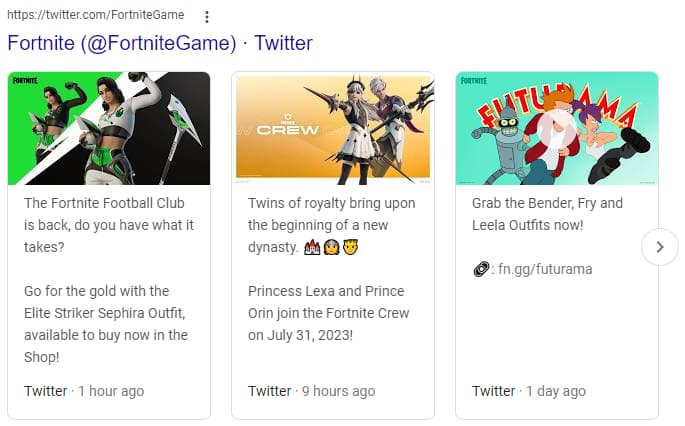Click the castle emoji in the dynasty tweet
Screen dimensions: 685x426
point(312,247)
